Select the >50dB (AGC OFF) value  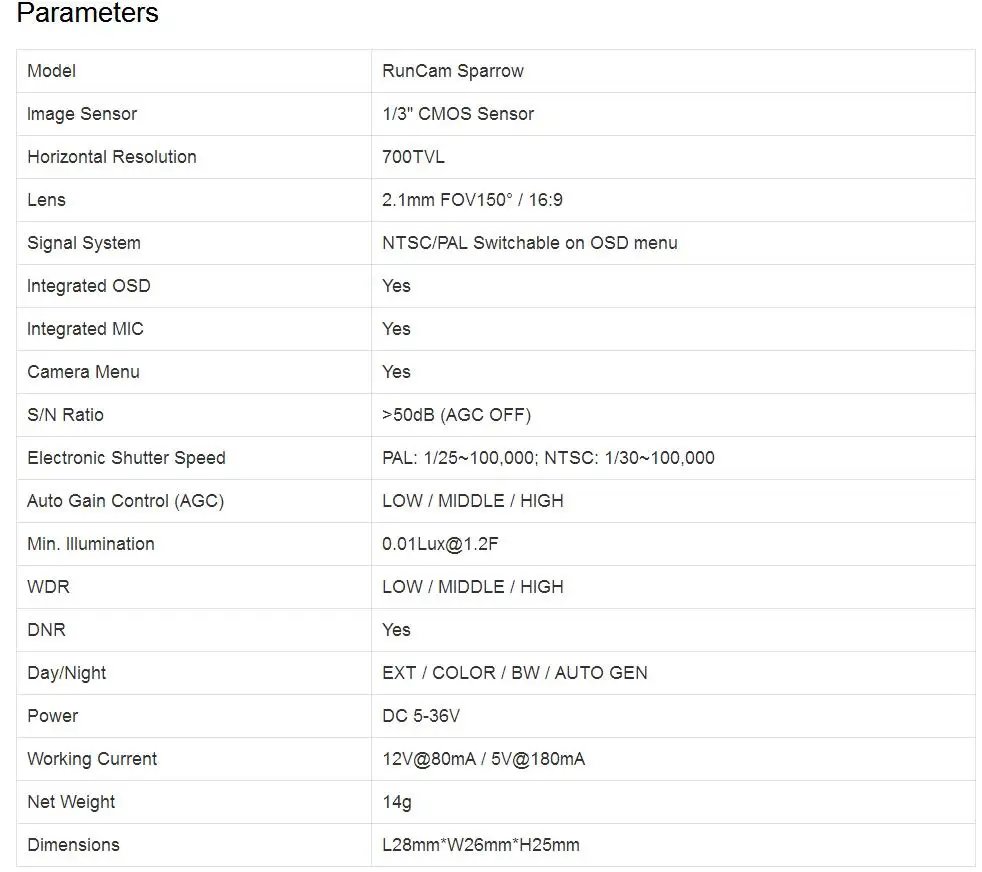(x=457, y=415)
